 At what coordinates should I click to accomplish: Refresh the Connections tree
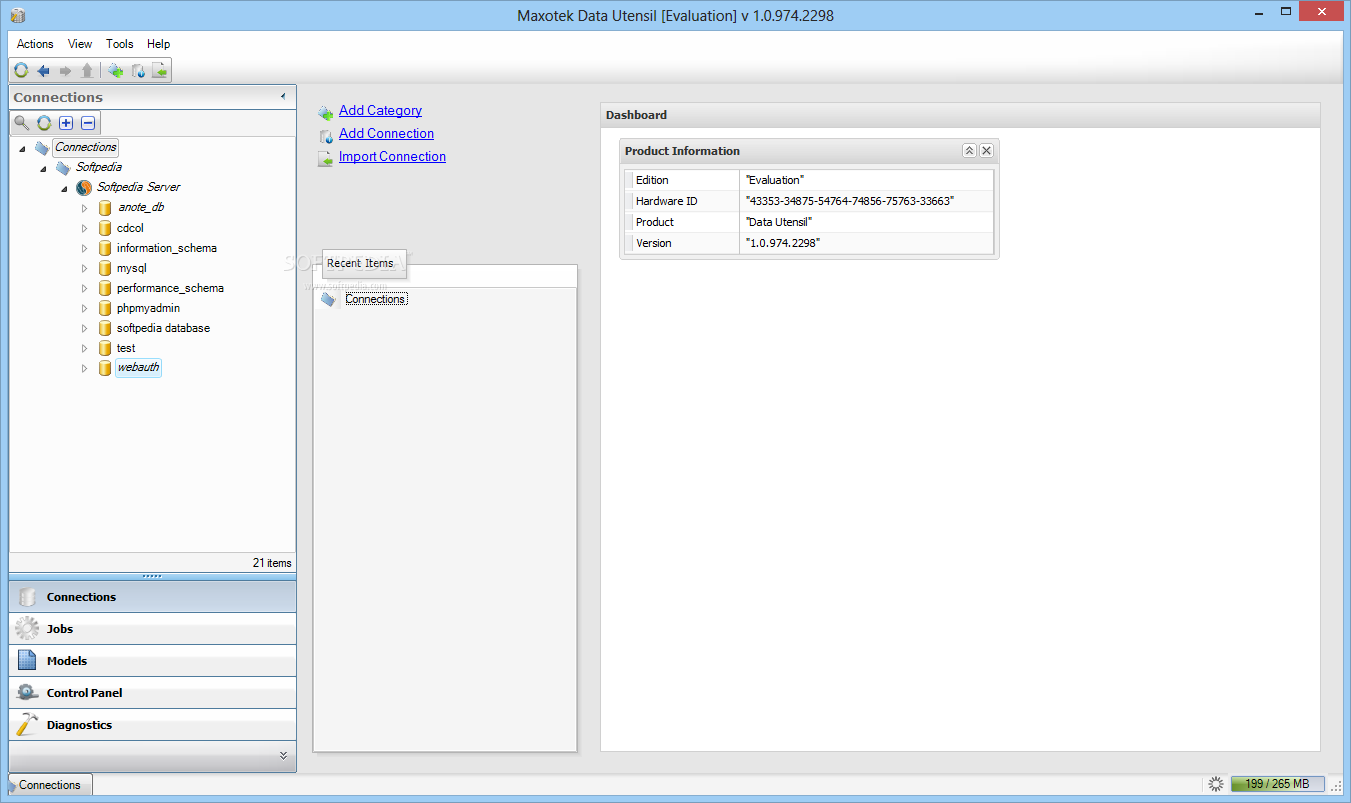pos(44,123)
